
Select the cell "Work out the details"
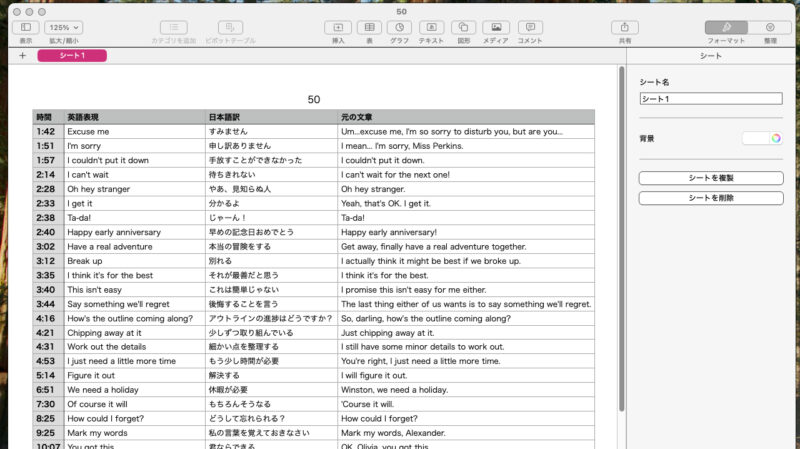[x=135, y=347]
